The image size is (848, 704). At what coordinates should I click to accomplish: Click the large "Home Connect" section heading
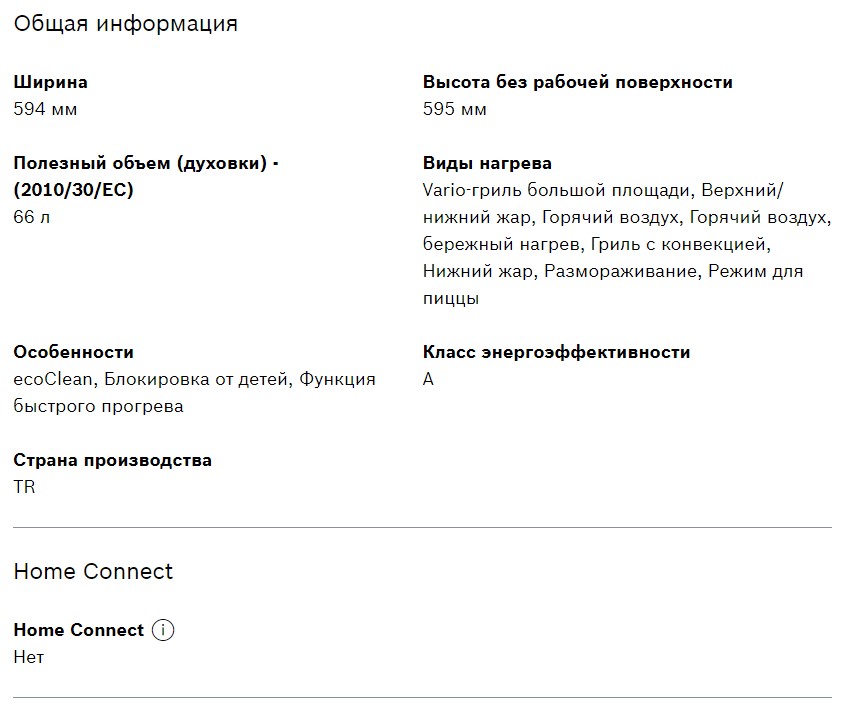93,571
